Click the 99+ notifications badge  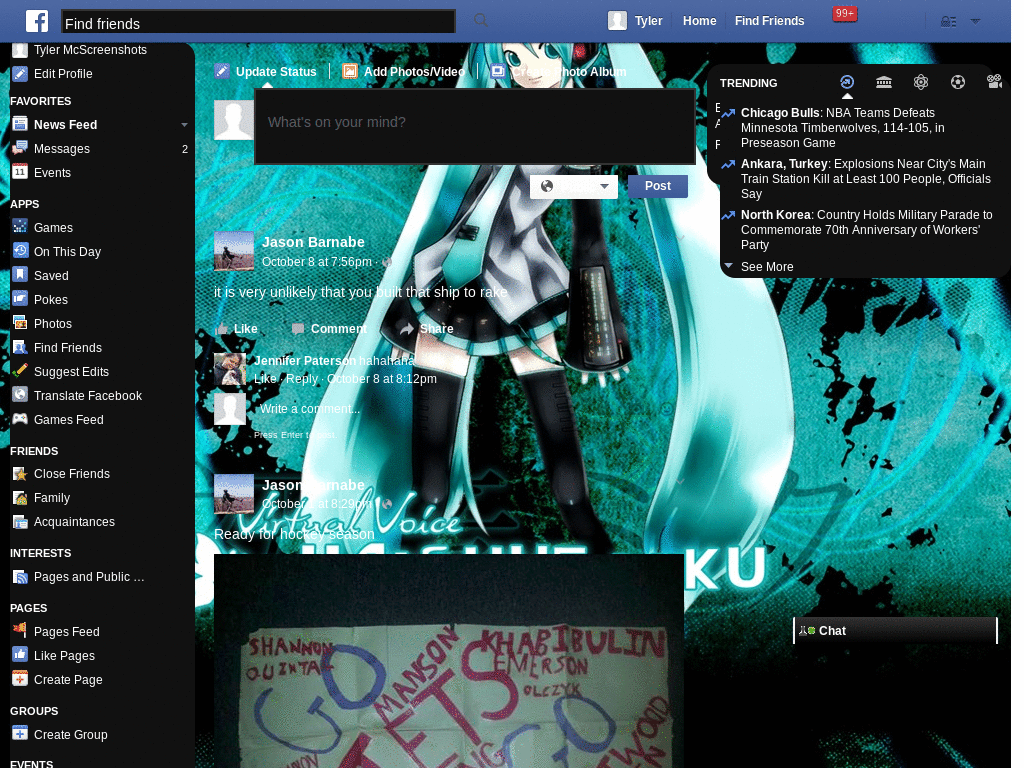click(844, 14)
